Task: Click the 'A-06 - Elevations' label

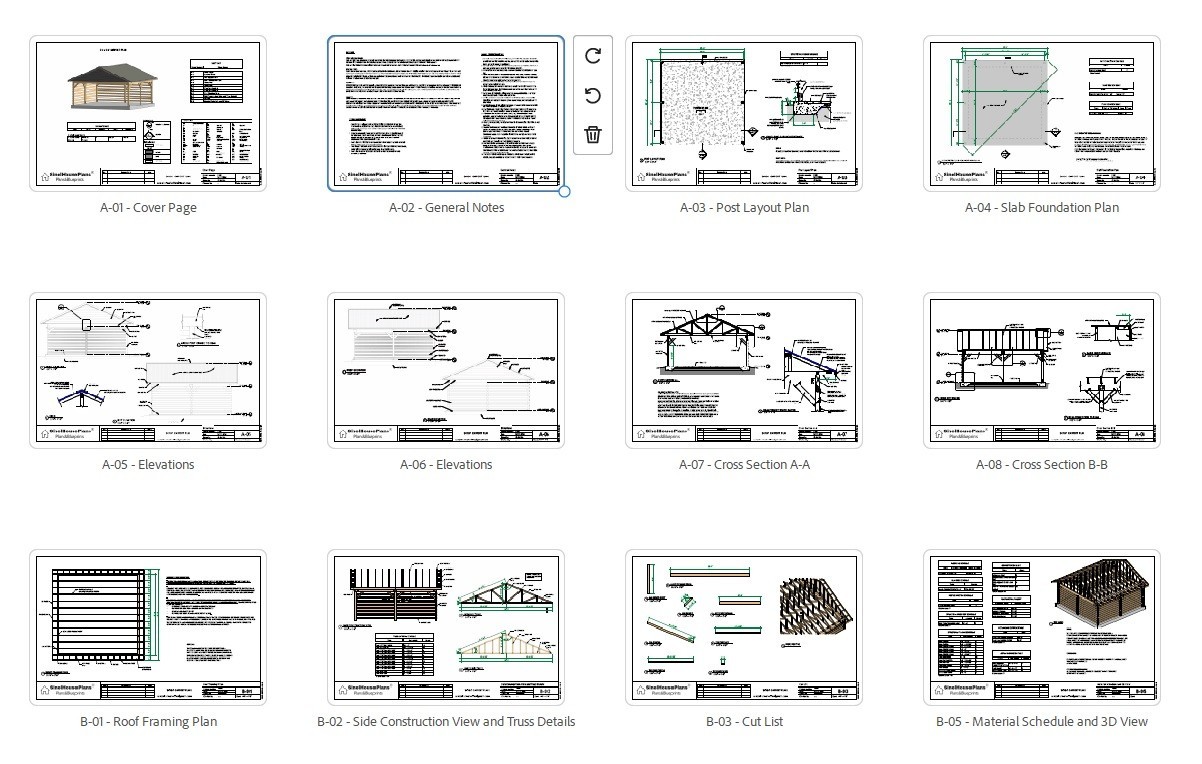Action: click(x=446, y=465)
